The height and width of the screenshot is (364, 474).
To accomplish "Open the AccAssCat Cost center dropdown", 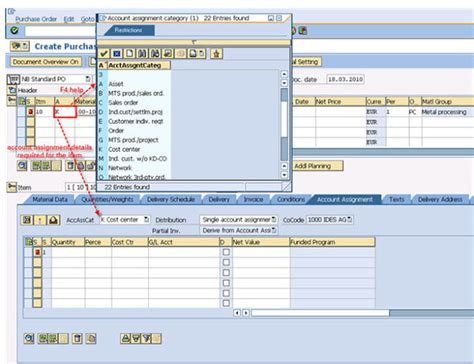I will click(x=146, y=220).
